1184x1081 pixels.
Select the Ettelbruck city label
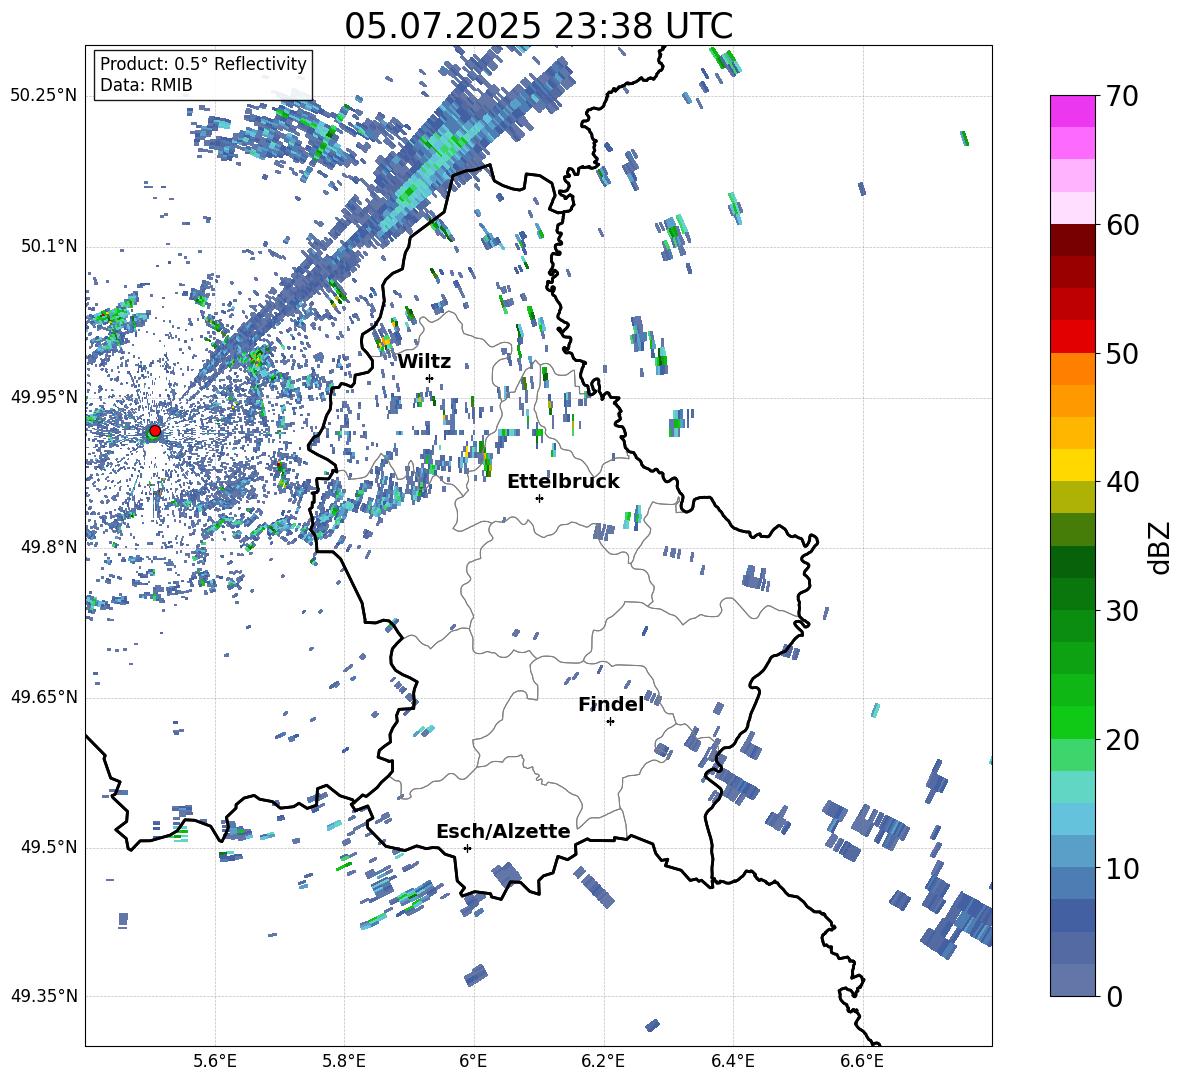click(563, 482)
